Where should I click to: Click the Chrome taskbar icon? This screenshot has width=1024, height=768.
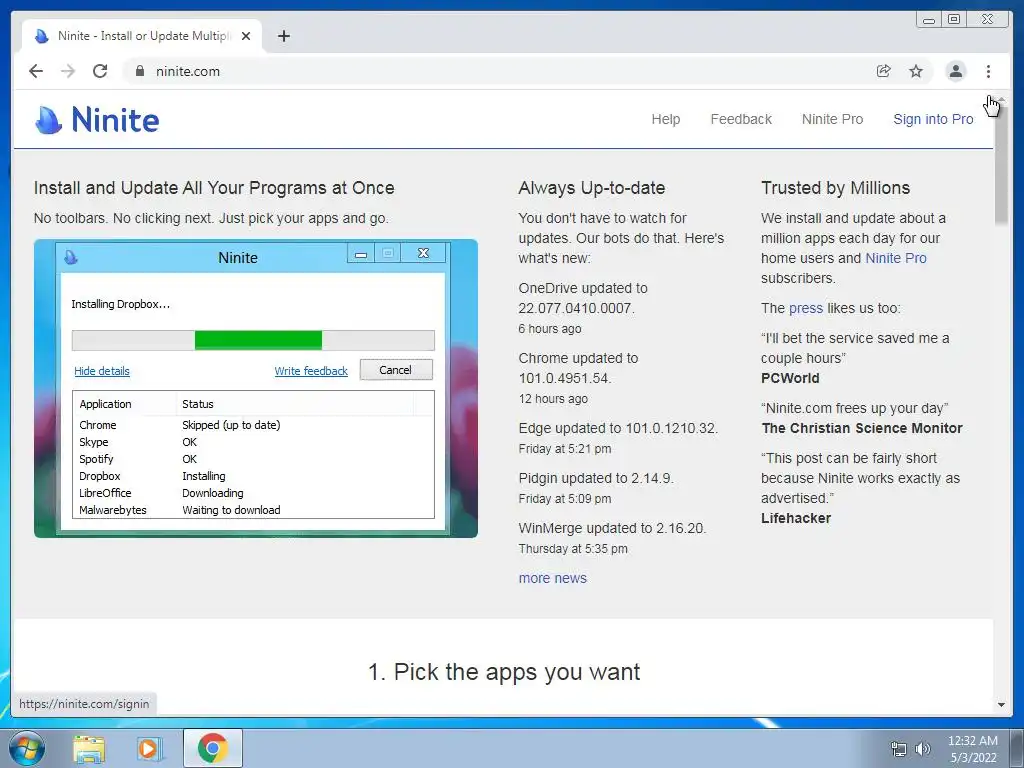pyautogui.click(x=213, y=748)
